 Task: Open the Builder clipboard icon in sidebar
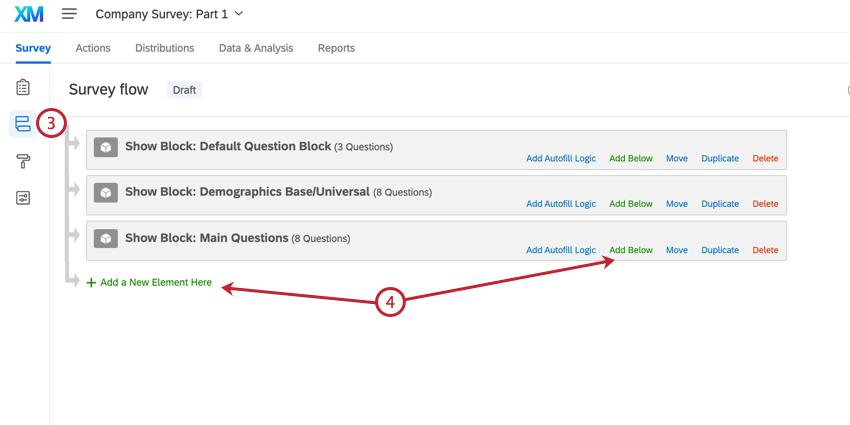pos(23,88)
